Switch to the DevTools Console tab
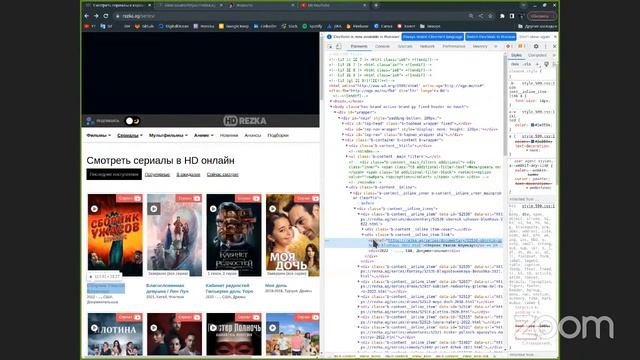The width and height of the screenshot is (640, 360). click(382, 47)
